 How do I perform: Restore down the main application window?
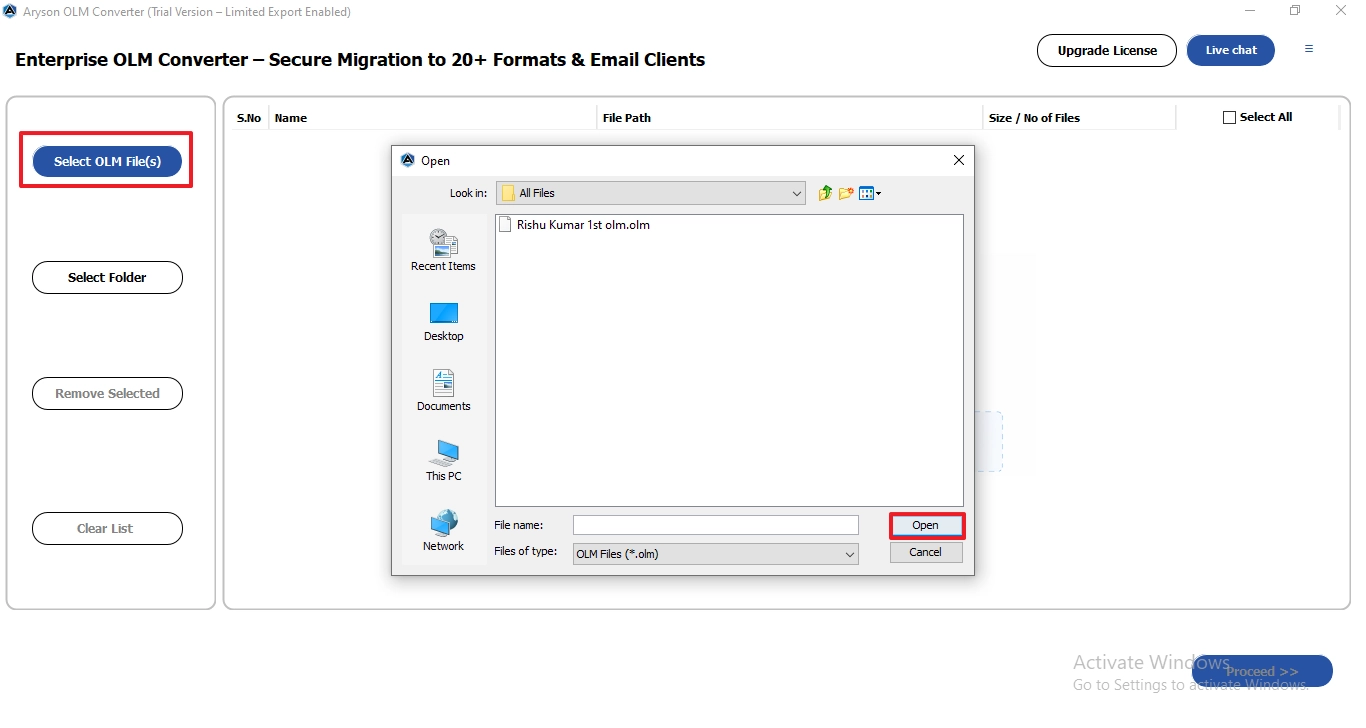coord(1295,11)
